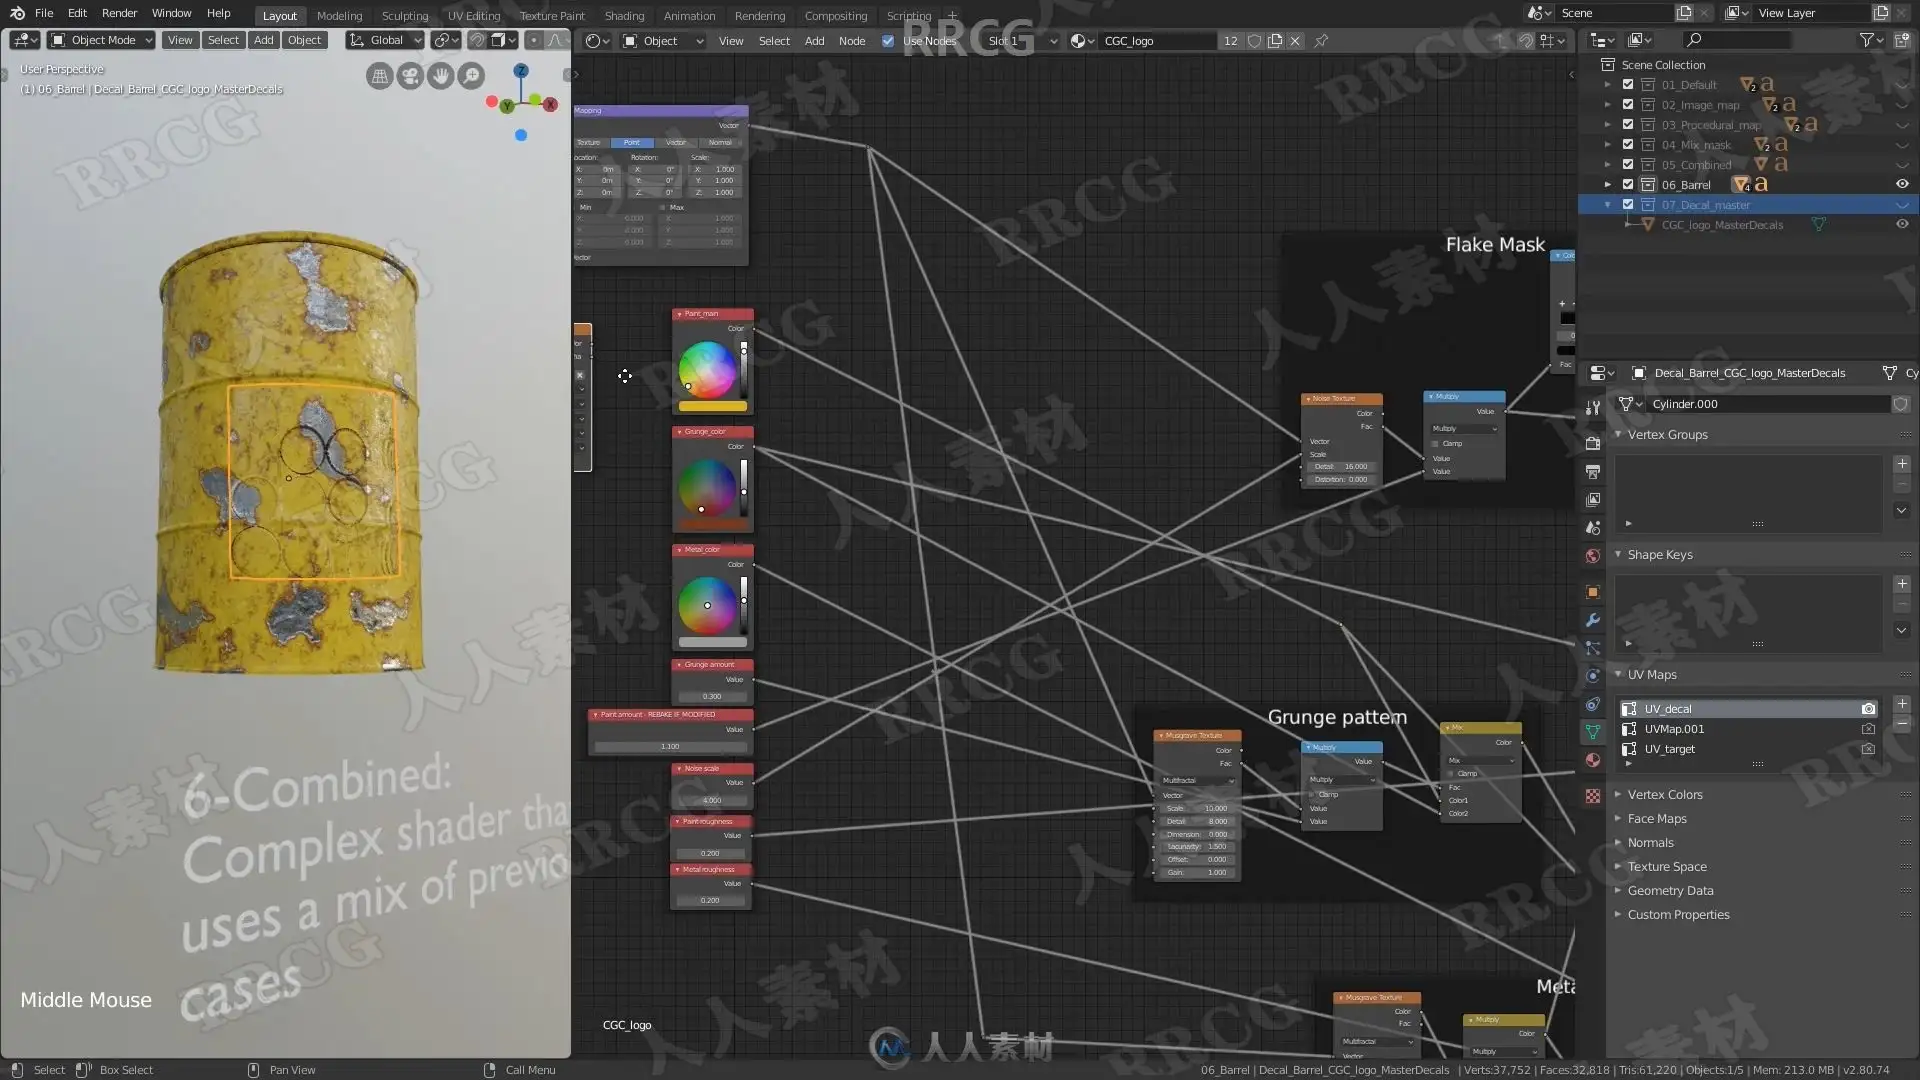
Task: Set UV_target as active render UV map
Action: [1868, 749]
